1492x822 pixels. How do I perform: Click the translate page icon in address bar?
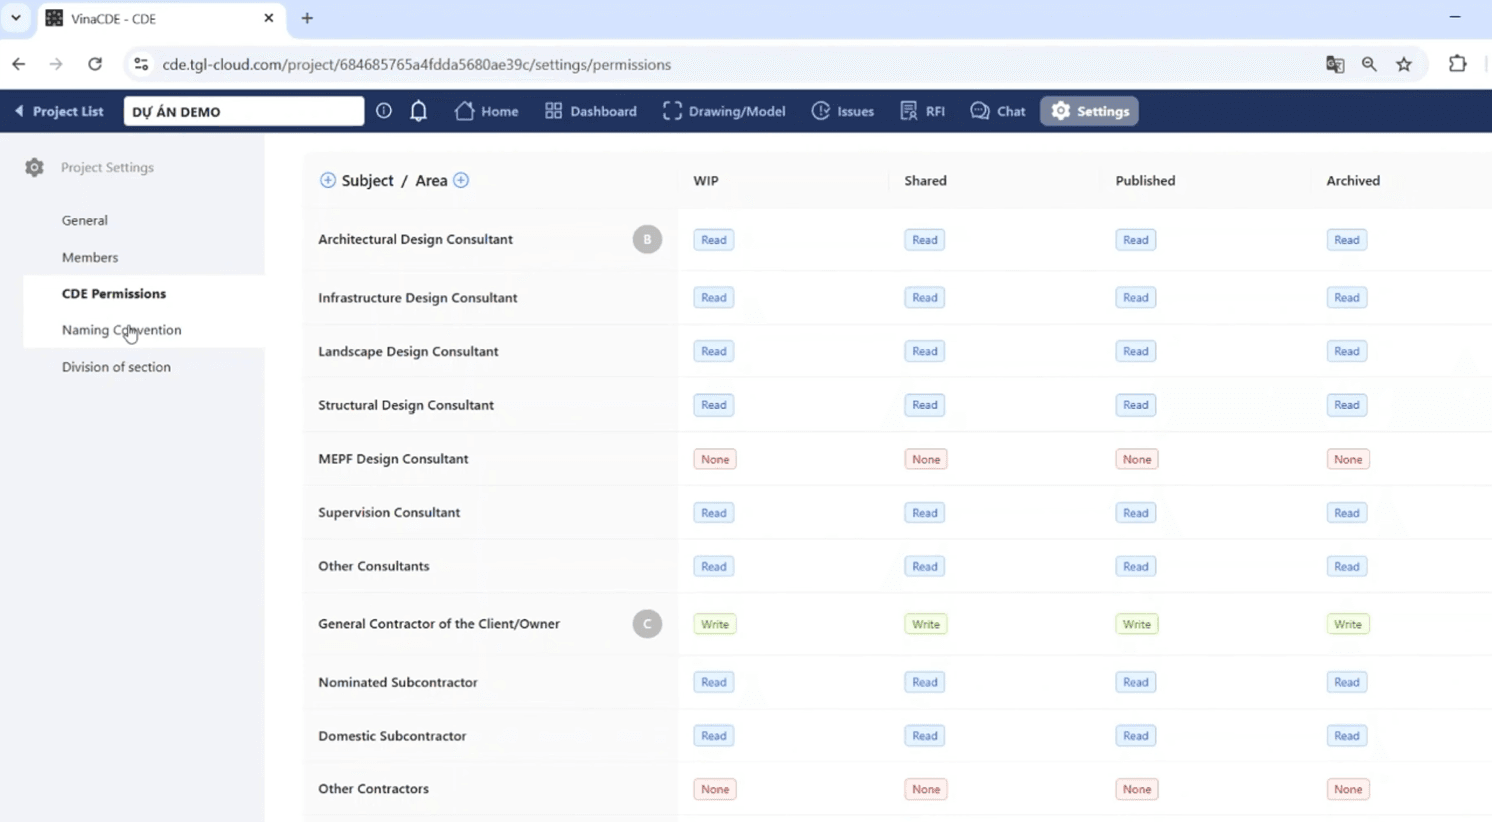1334,64
